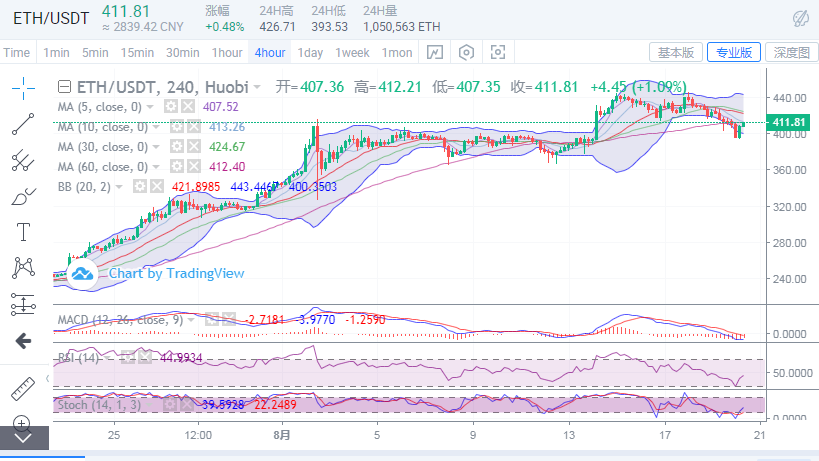Collapse the ETH/USDT legend box

65,87
